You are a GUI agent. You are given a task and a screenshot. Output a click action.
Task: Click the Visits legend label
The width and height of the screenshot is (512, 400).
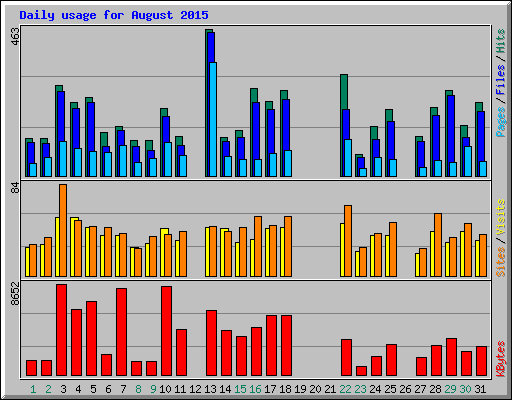(x=501, y=217)
